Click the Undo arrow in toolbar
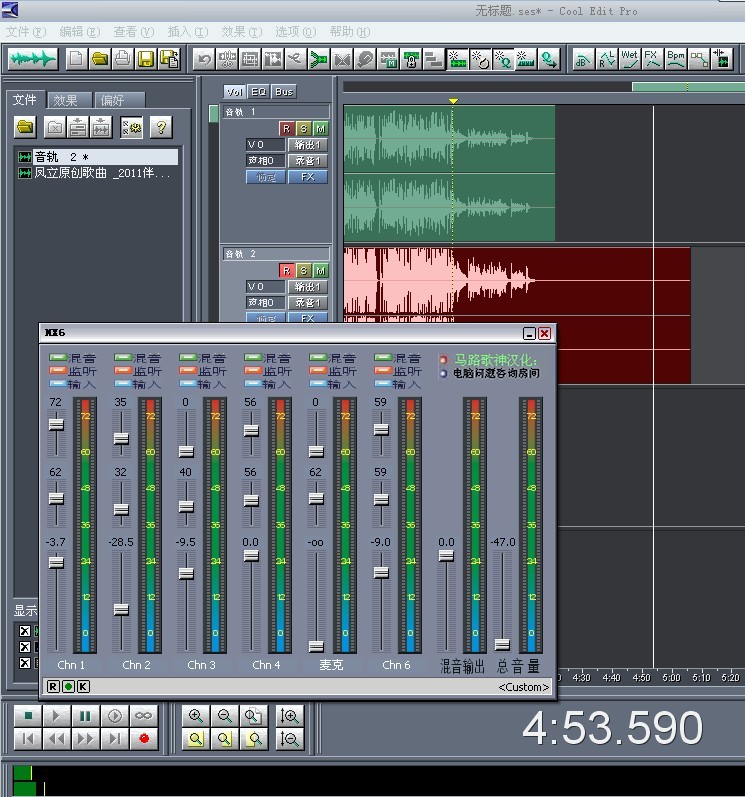 tap(204, 59)
